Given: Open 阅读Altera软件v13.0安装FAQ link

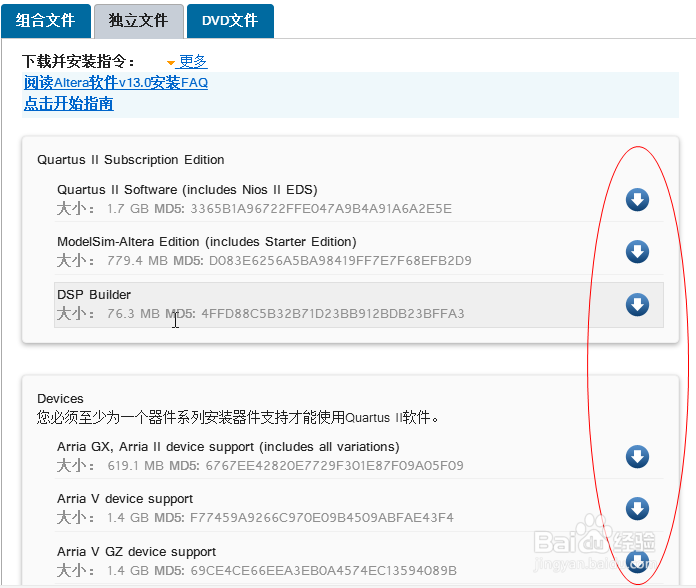Looking at the screenshot, I should click(116, 83).
